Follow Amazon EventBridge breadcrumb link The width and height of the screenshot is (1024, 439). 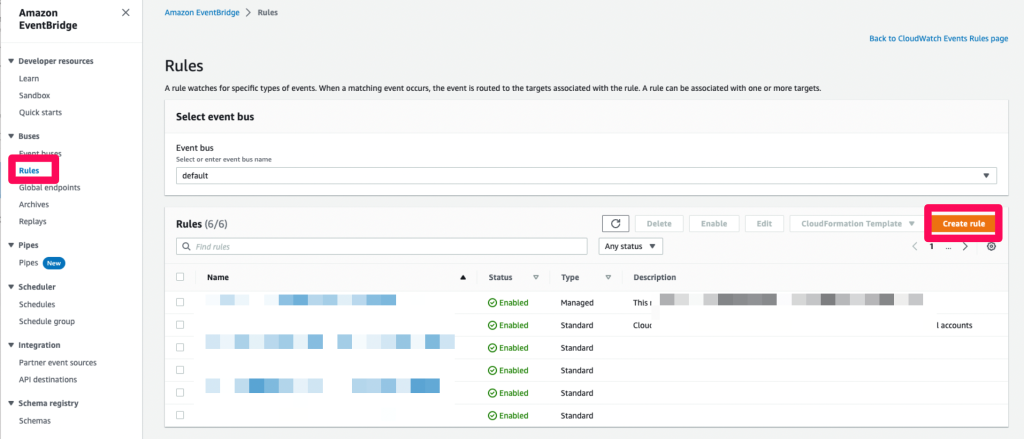[x=202, y=12]
